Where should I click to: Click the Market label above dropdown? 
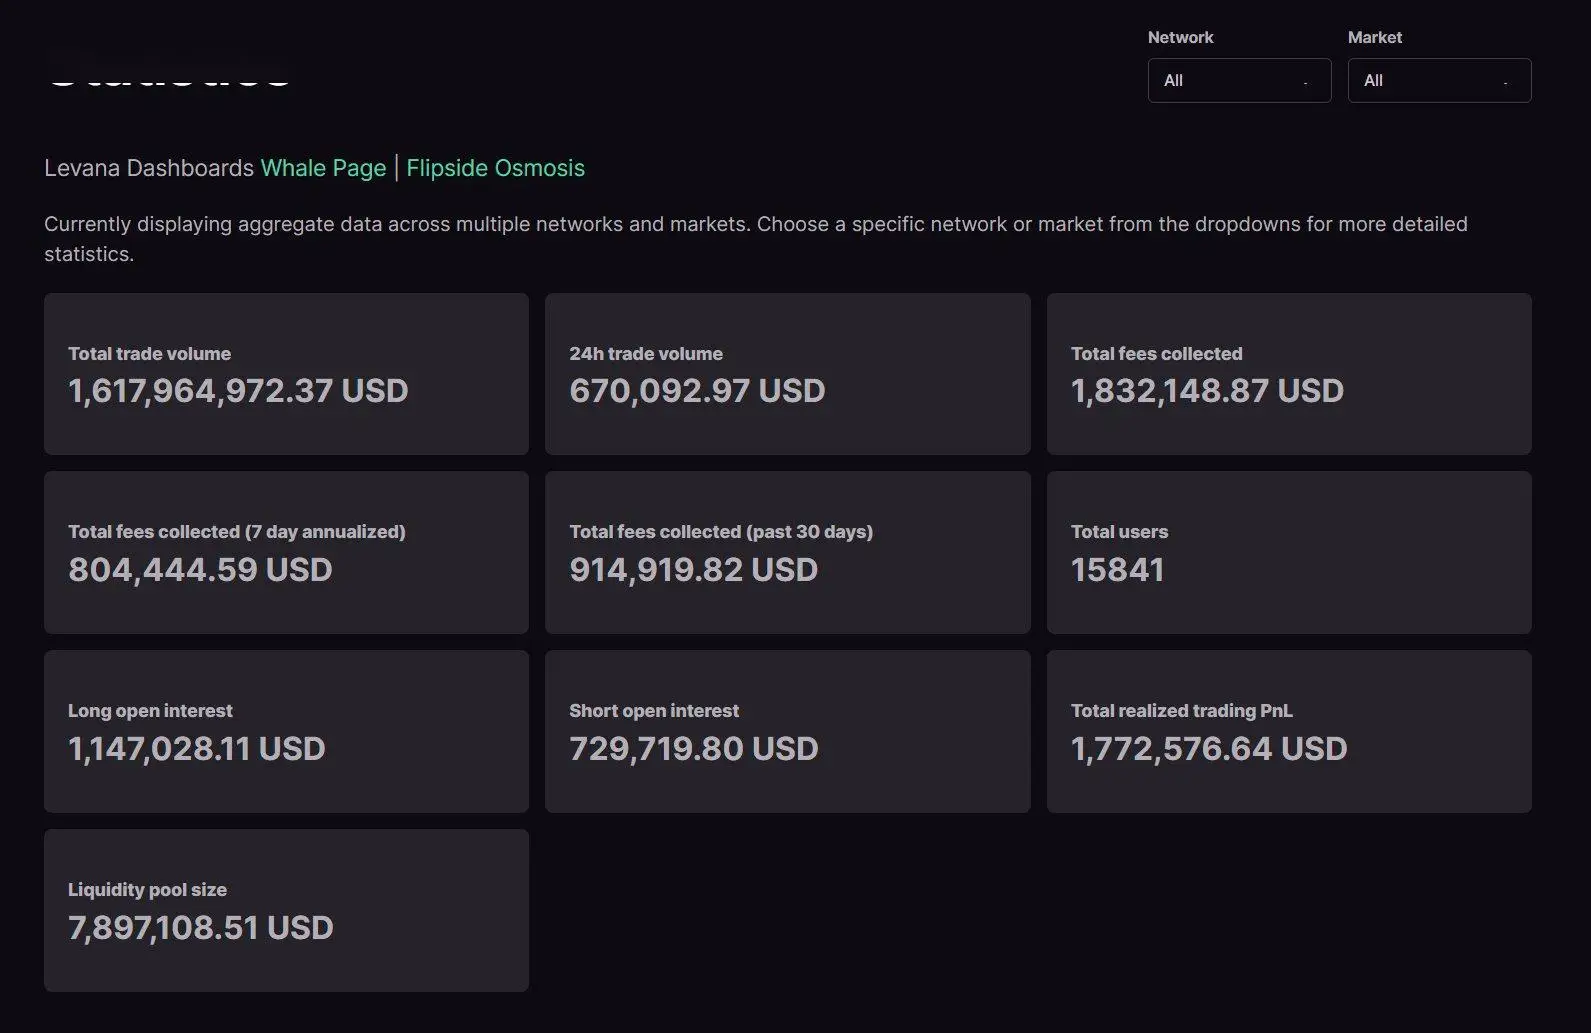tap(1374, 37)
